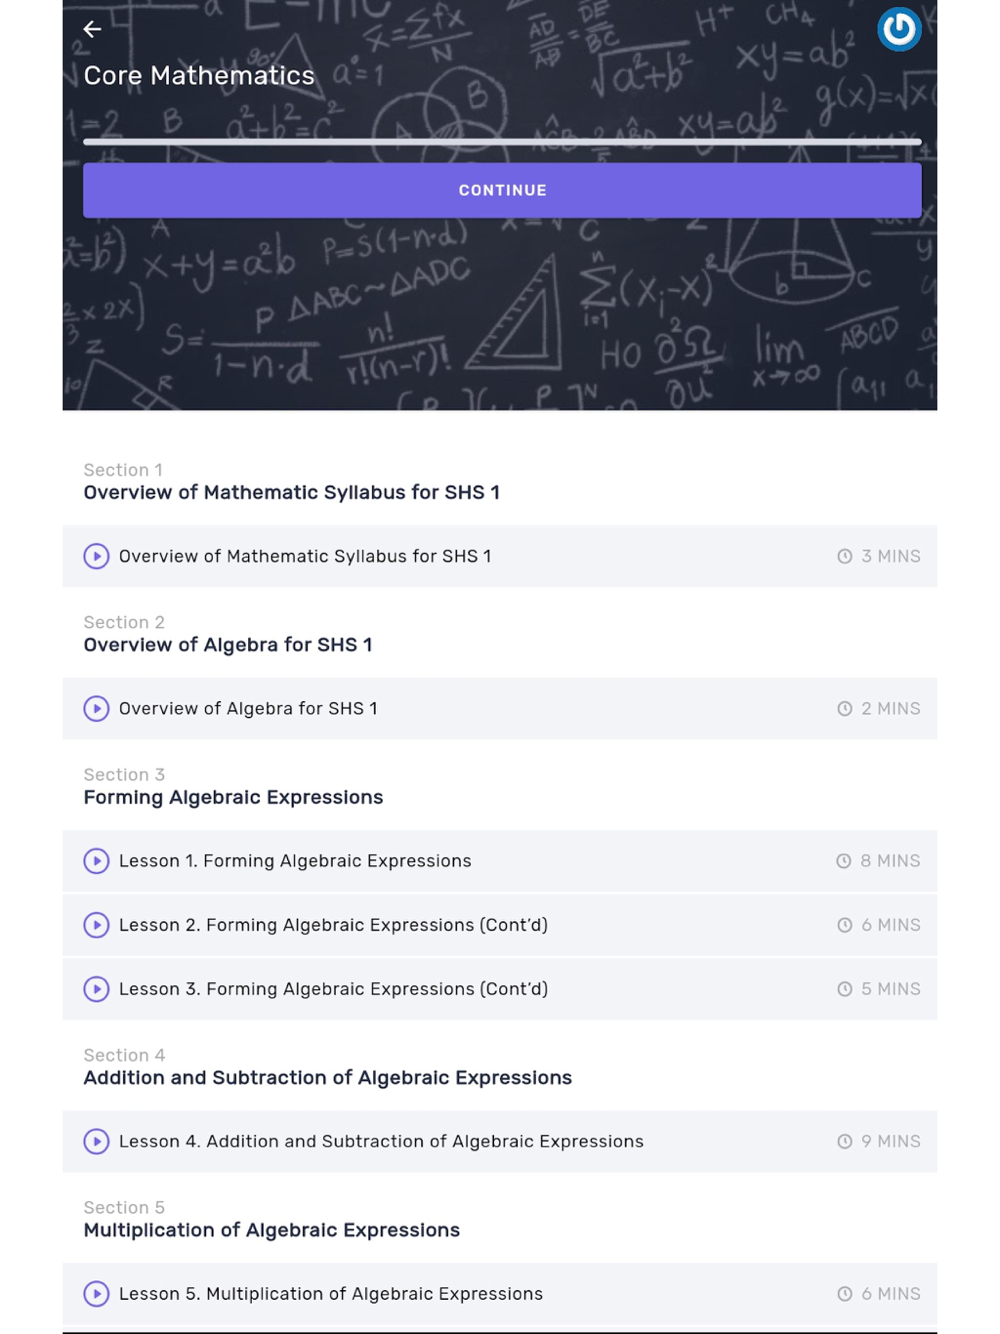
Task: Play Overview of Mathematic Syllabus lesson icon
Action: [96, 556]
